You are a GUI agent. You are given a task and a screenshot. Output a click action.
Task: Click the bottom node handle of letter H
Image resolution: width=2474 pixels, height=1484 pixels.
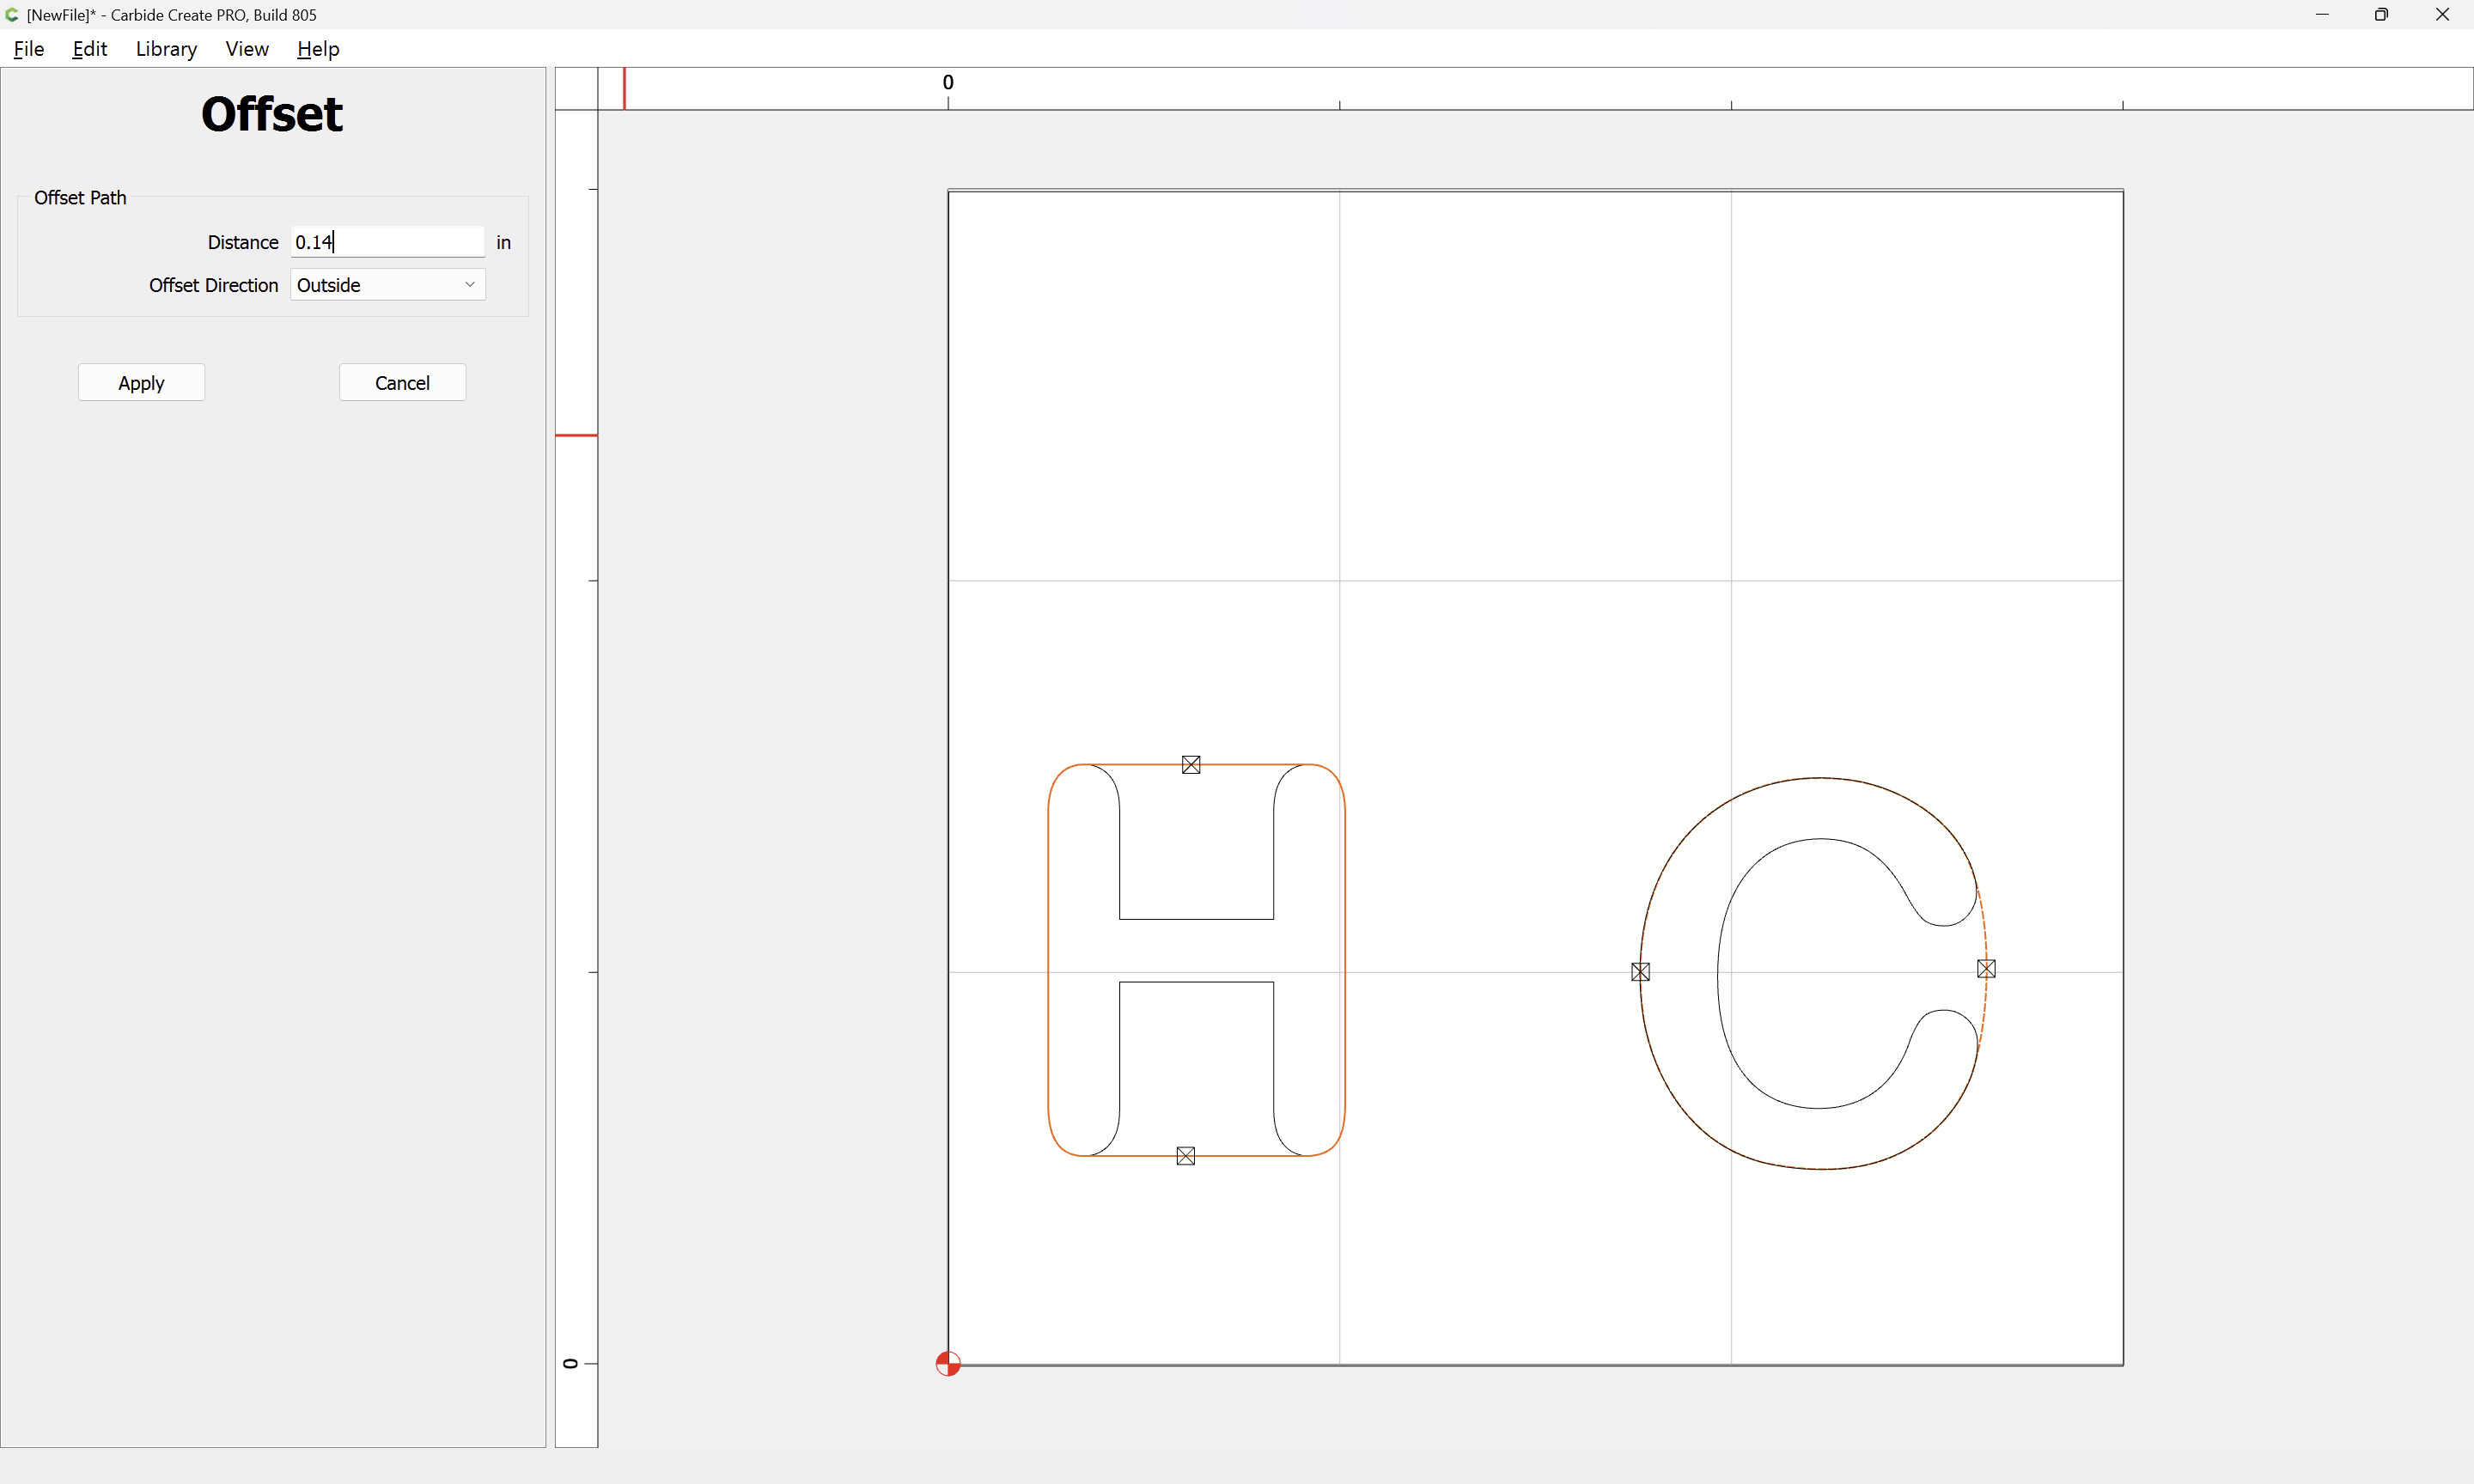[x=1186, y=1156]
